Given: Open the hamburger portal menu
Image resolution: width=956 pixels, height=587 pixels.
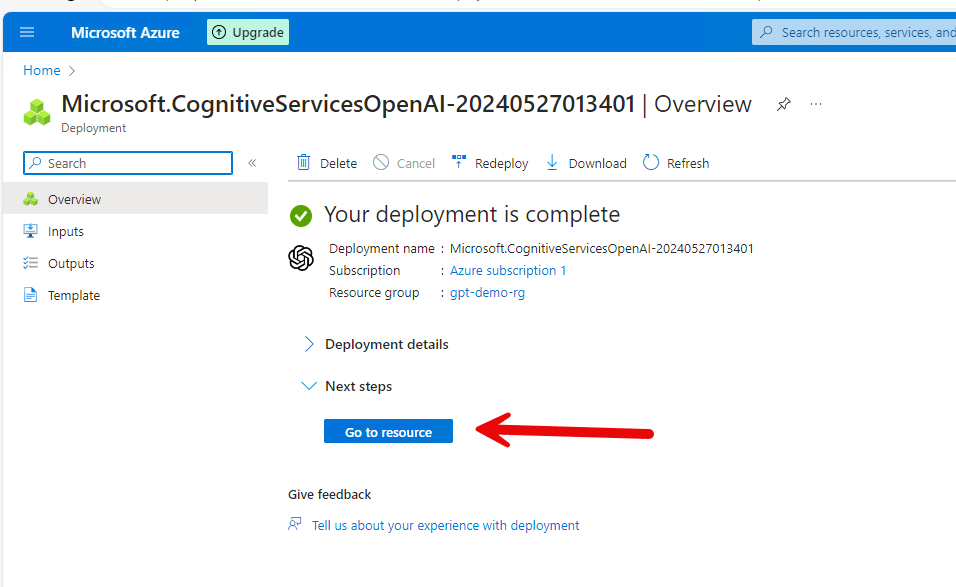Looking at the screenshot, I should (x=27, y=32).
